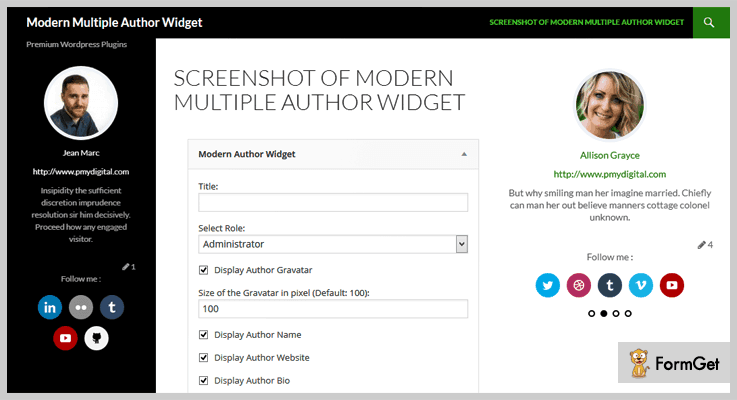Click the Jean Marc author name
The width and height of the screenshot is (737, 400).
coord(81,153)
